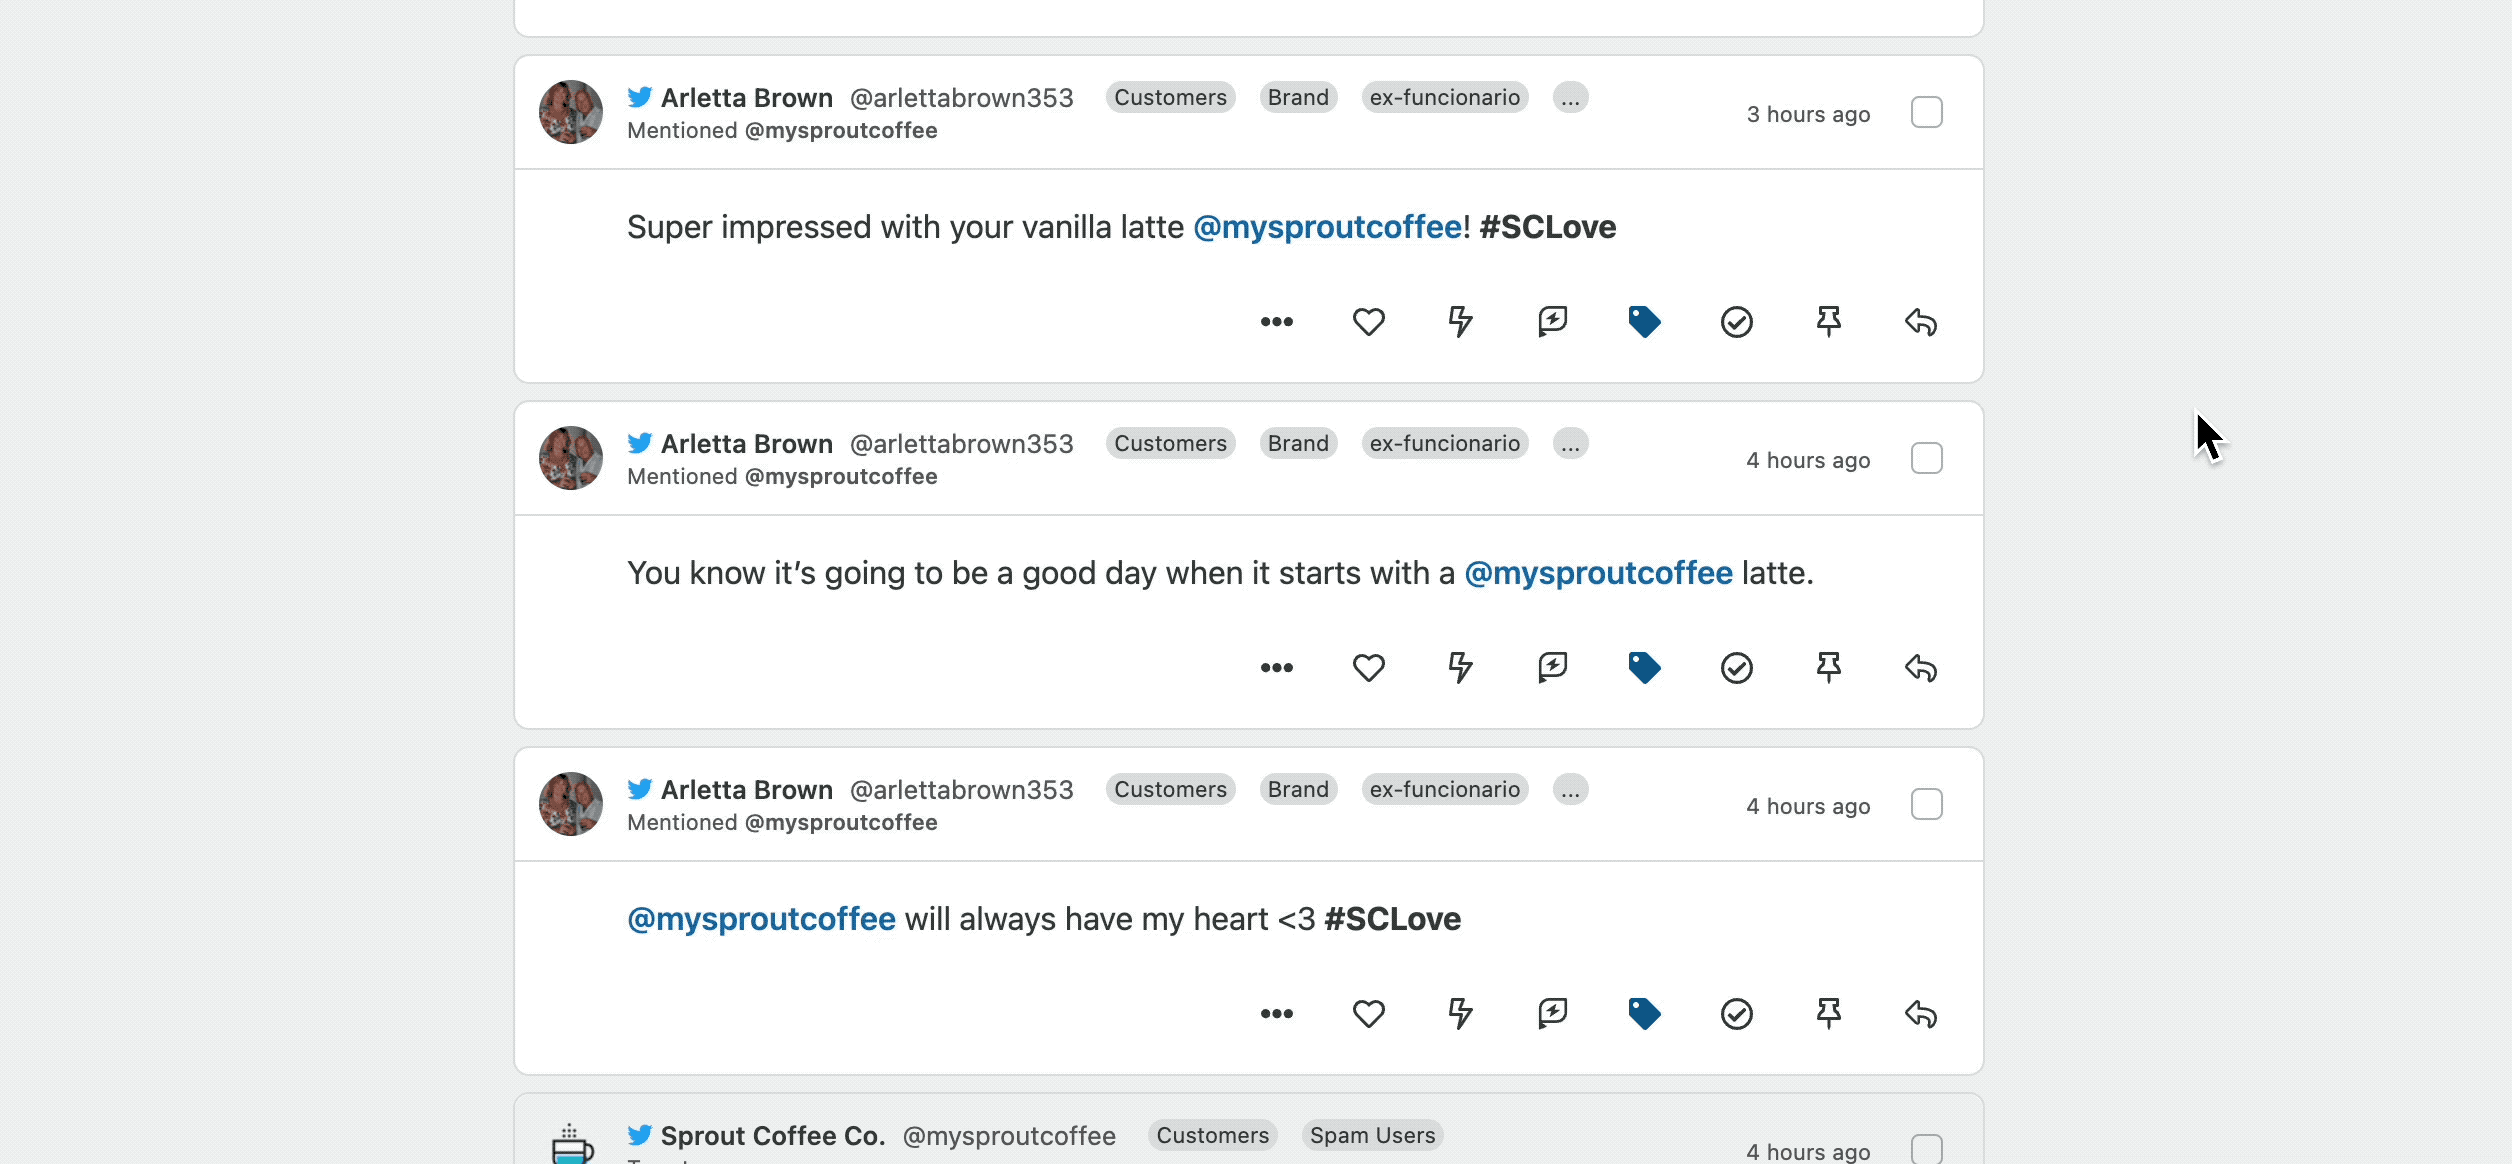This screenshot has height=1164, width=2512.
Task: Show more tags on the good day message
Action: pos(1569,443)
